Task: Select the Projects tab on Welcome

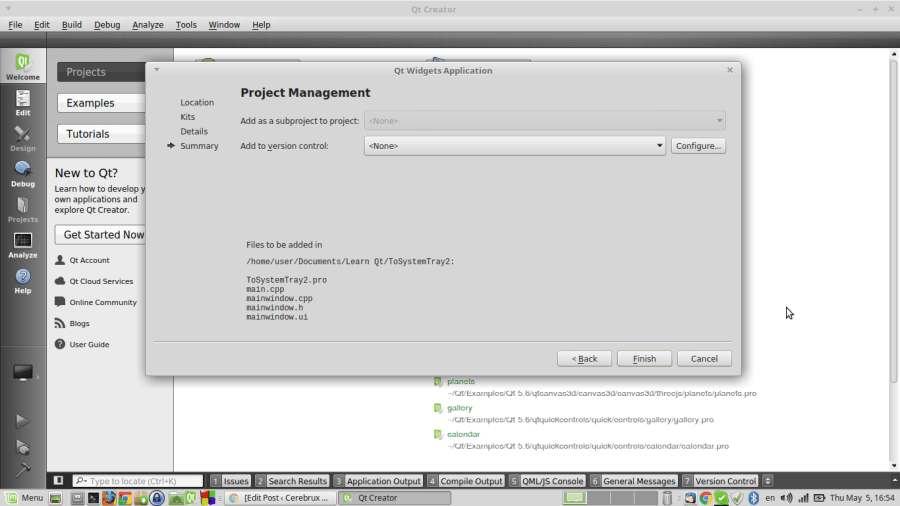Action: [x=101, y=72]
